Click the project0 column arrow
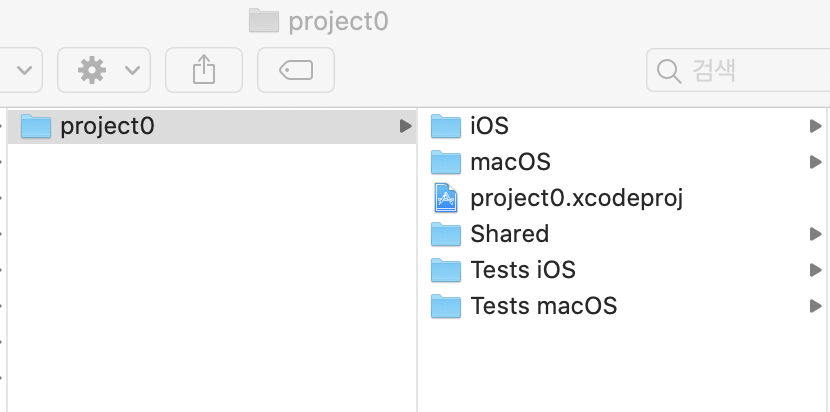 click(404, 126)
